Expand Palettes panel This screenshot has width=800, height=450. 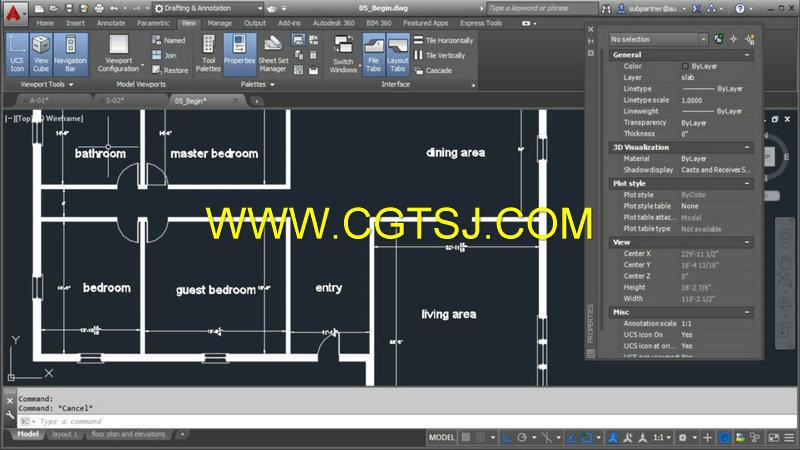click(x=258, y=84)
